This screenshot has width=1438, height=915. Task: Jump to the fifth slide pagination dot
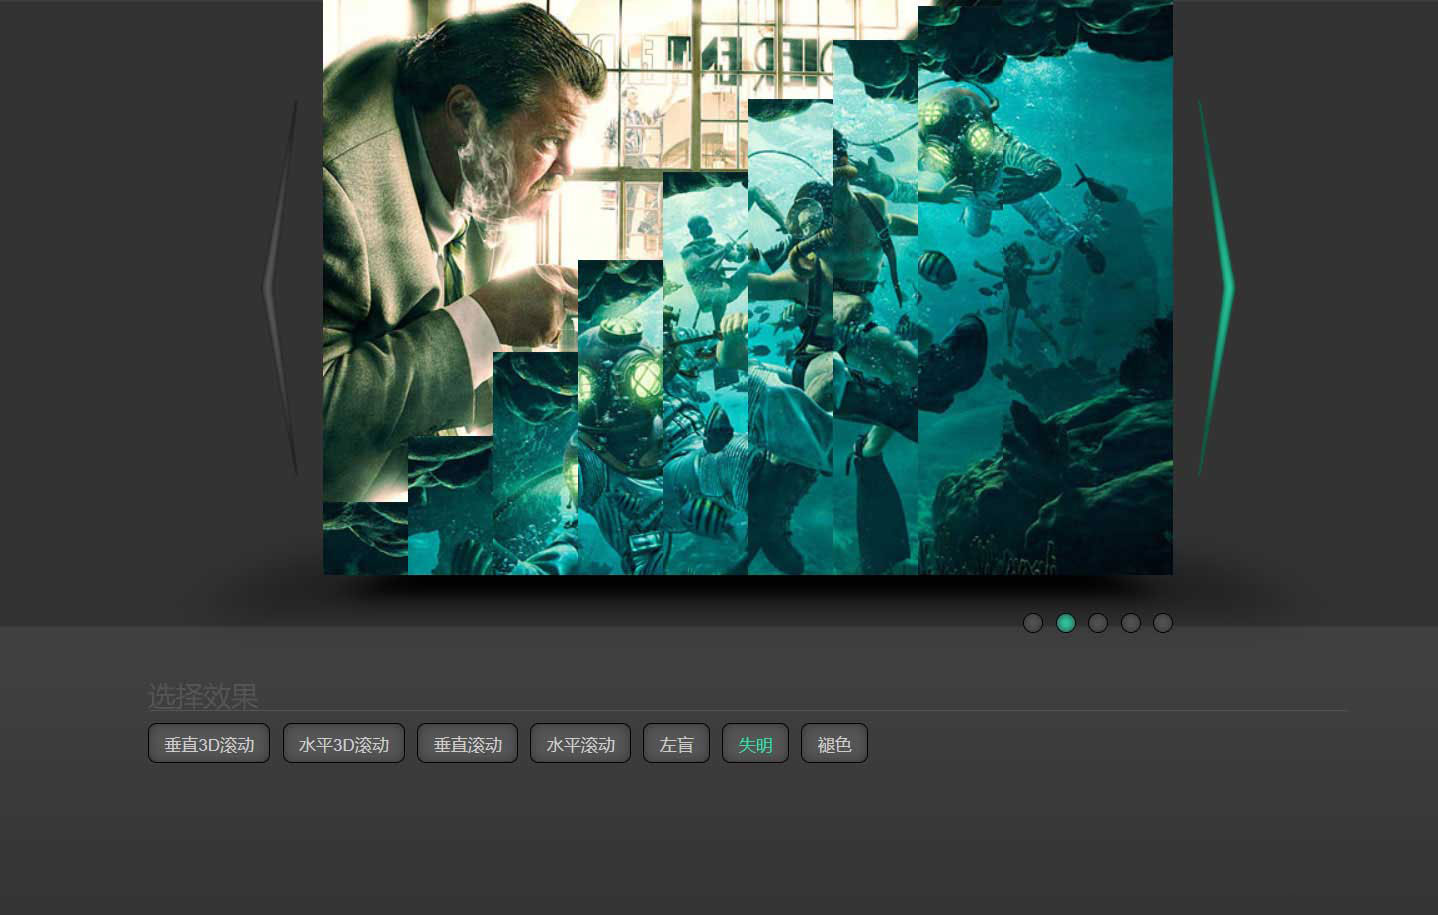(1163, 623)
